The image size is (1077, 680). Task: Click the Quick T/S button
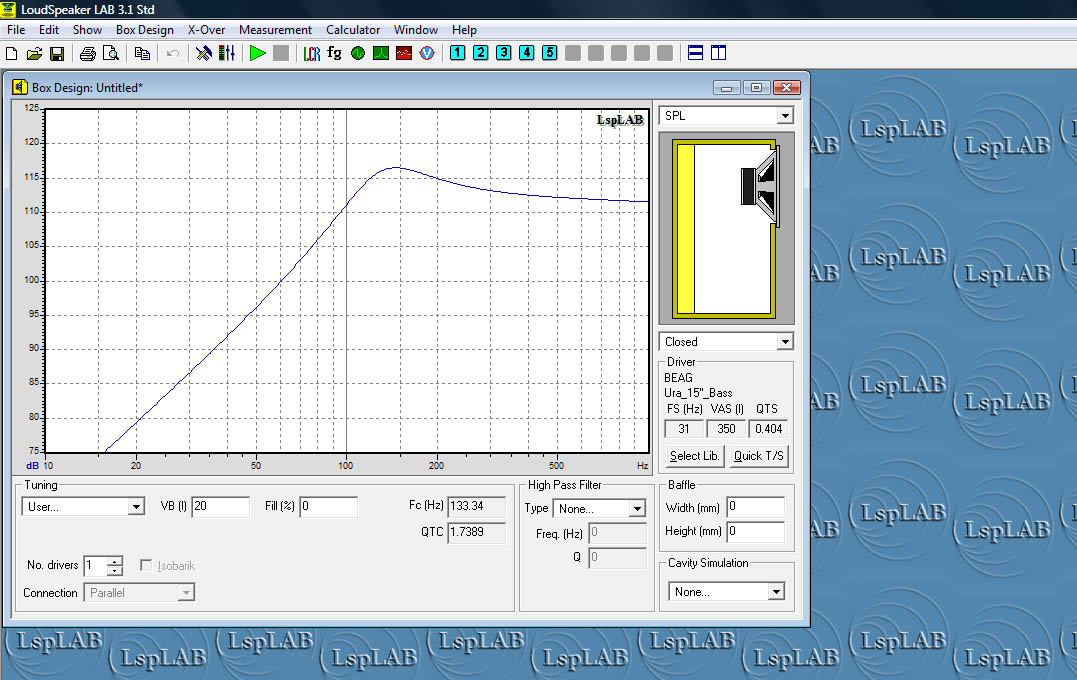759,456
